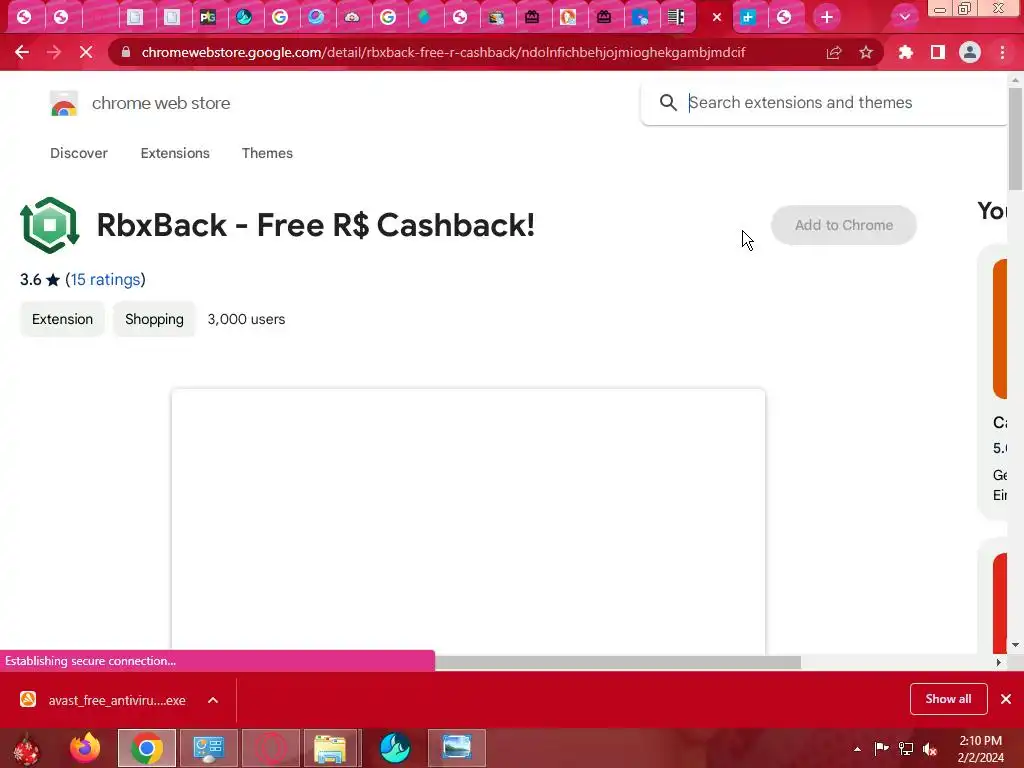Viewport: 1024px width, 768px height.
Task: Toggle the Chrome side panel
Action: [938, 52]
